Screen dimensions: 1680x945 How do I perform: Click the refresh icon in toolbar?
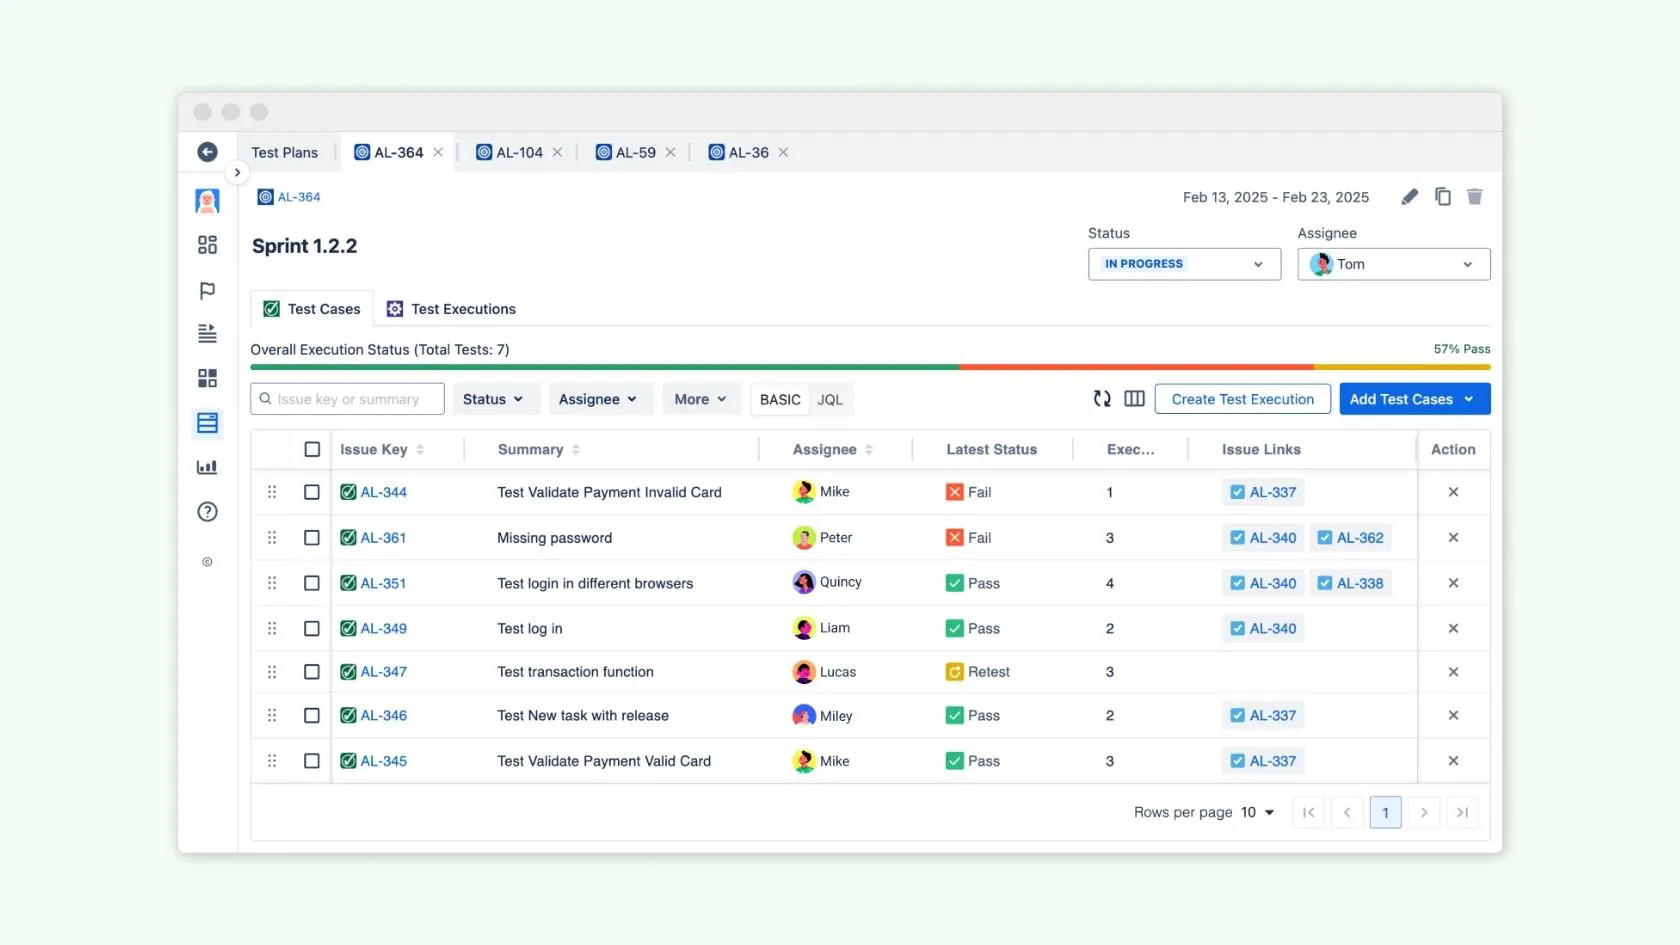(x=1102, y=399)
